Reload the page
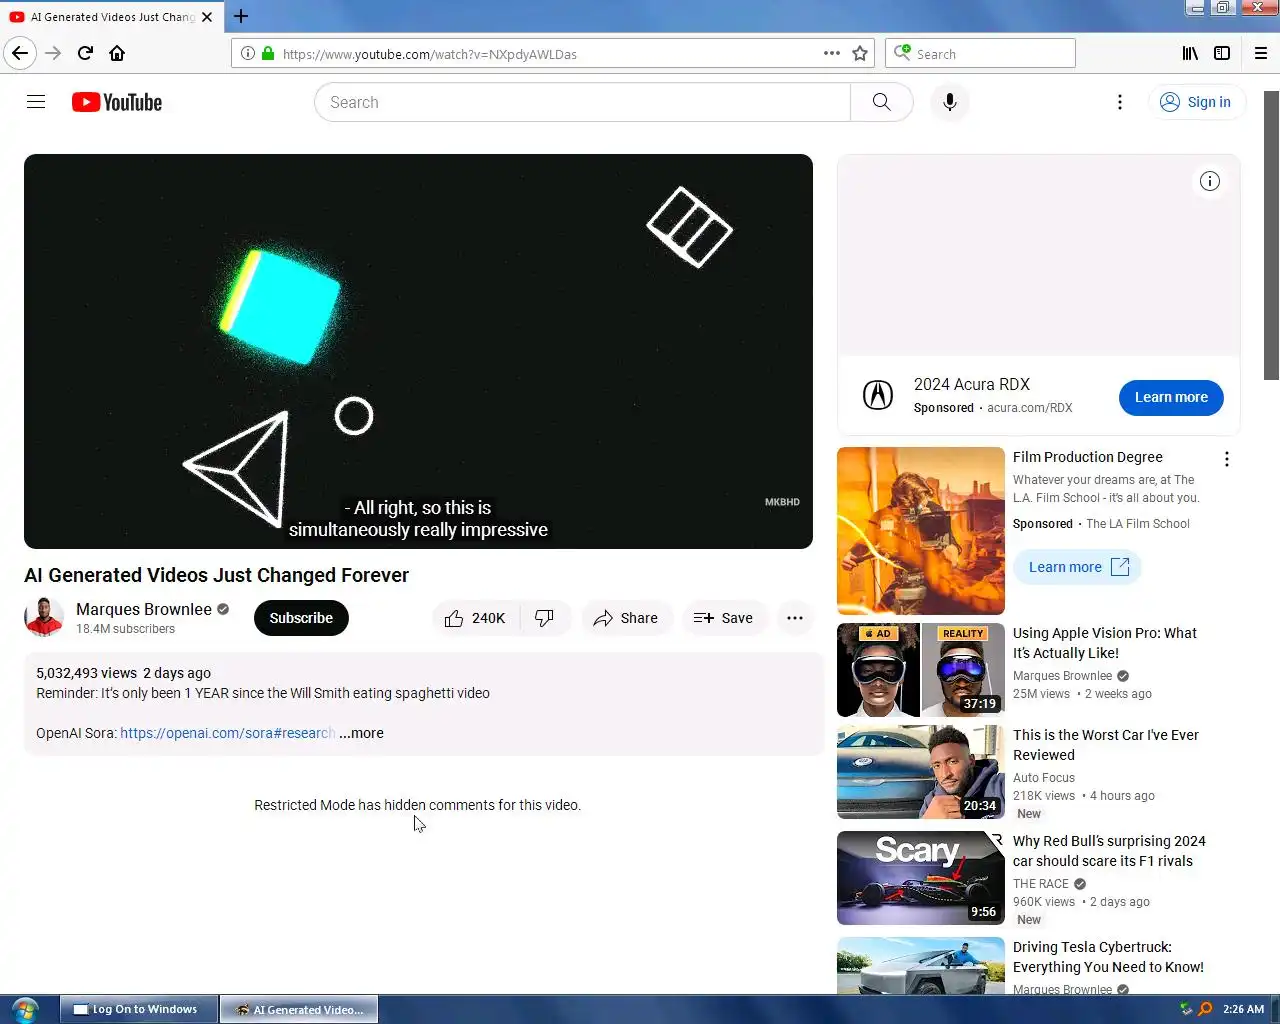Image resolution: width=1280 pixels, height=1024 pixels. tap(85, 53)
